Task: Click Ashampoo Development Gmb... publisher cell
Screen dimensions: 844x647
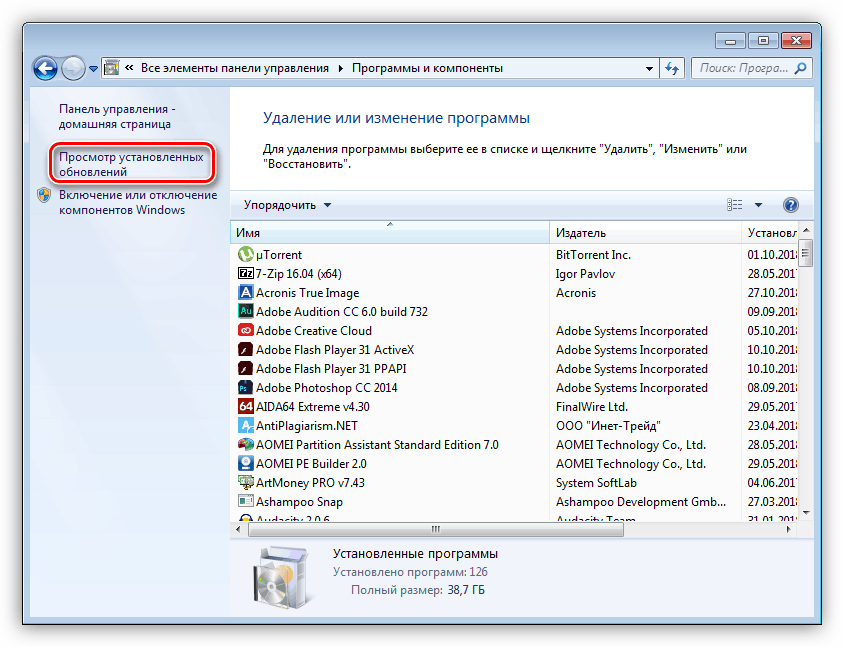Action: click(641, 502)
